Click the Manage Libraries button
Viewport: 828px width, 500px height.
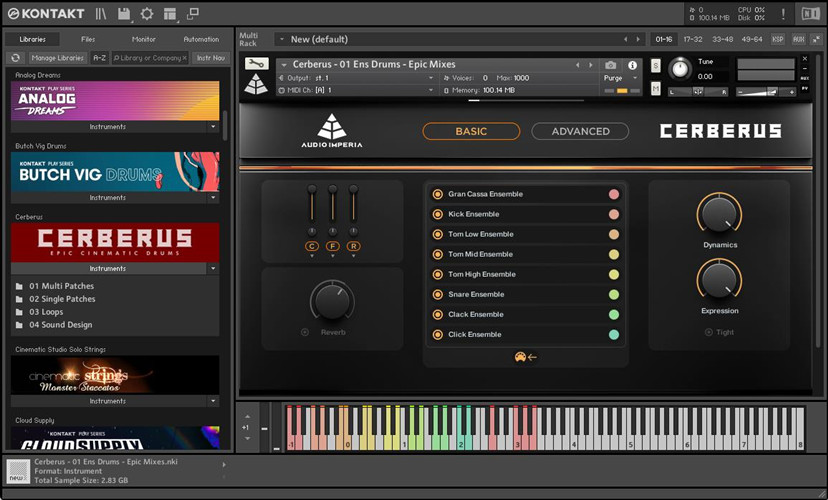[x=57, y=58]
